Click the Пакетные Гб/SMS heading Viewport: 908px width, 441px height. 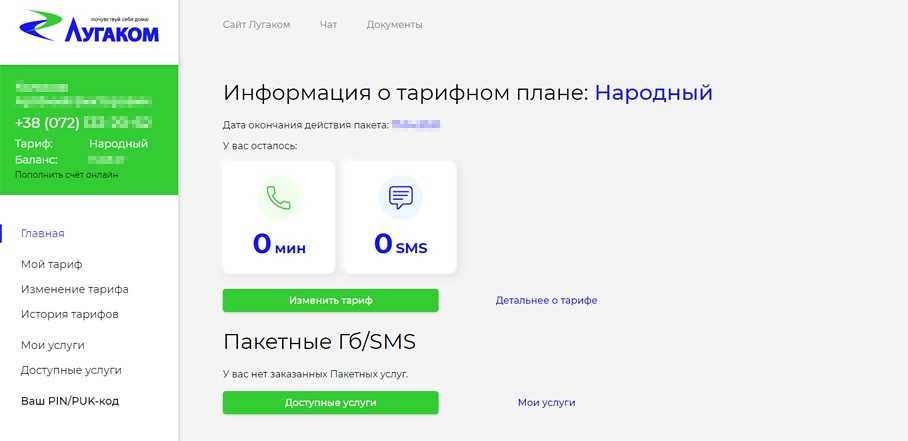coord(319,342)
